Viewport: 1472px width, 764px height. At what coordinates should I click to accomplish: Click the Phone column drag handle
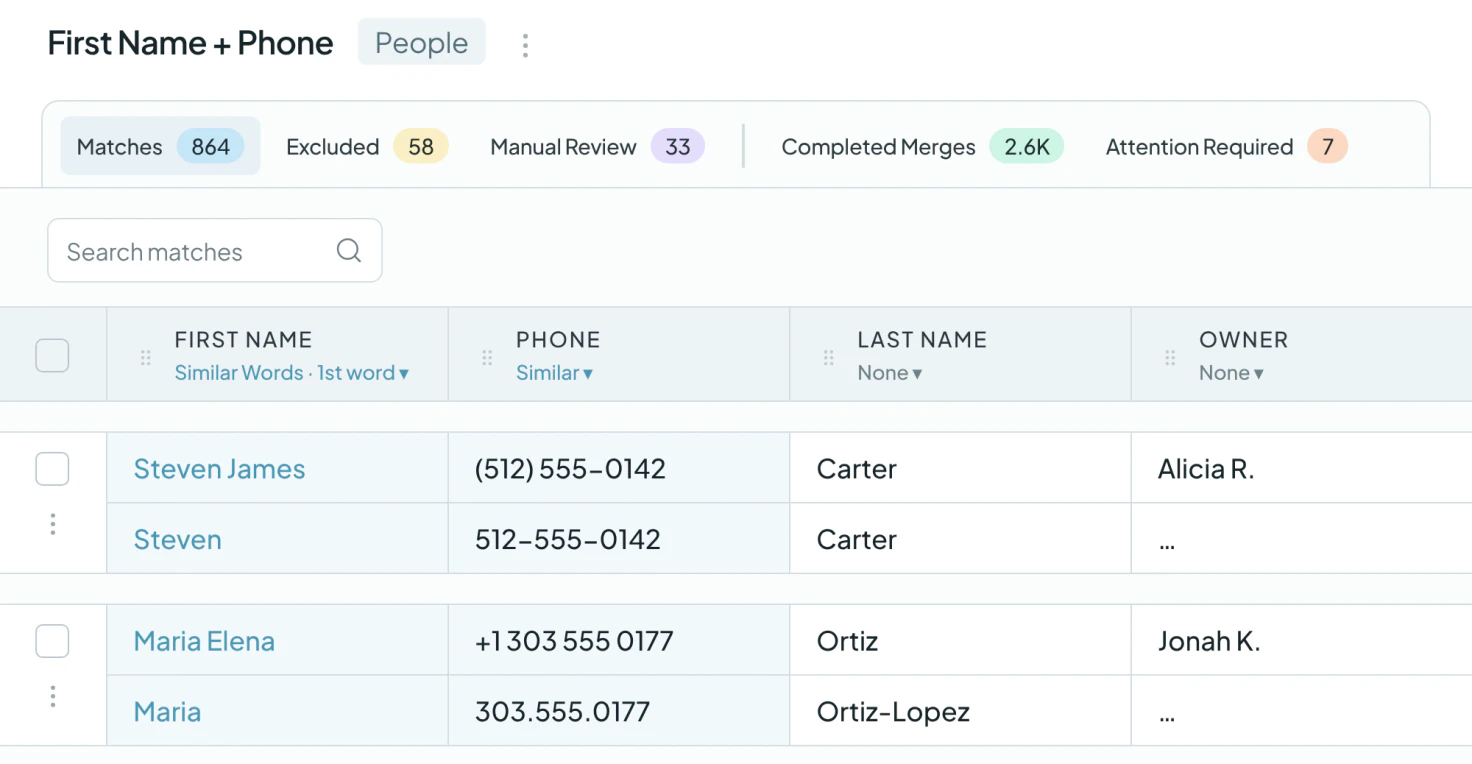(x=487, y=357)
